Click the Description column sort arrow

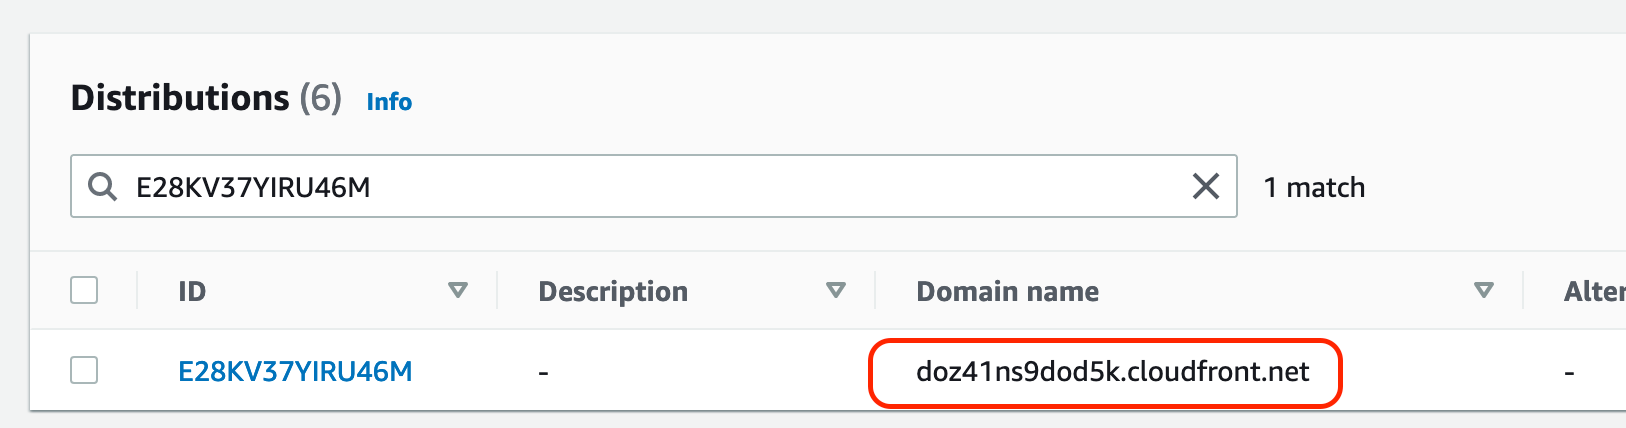[836, 291]
